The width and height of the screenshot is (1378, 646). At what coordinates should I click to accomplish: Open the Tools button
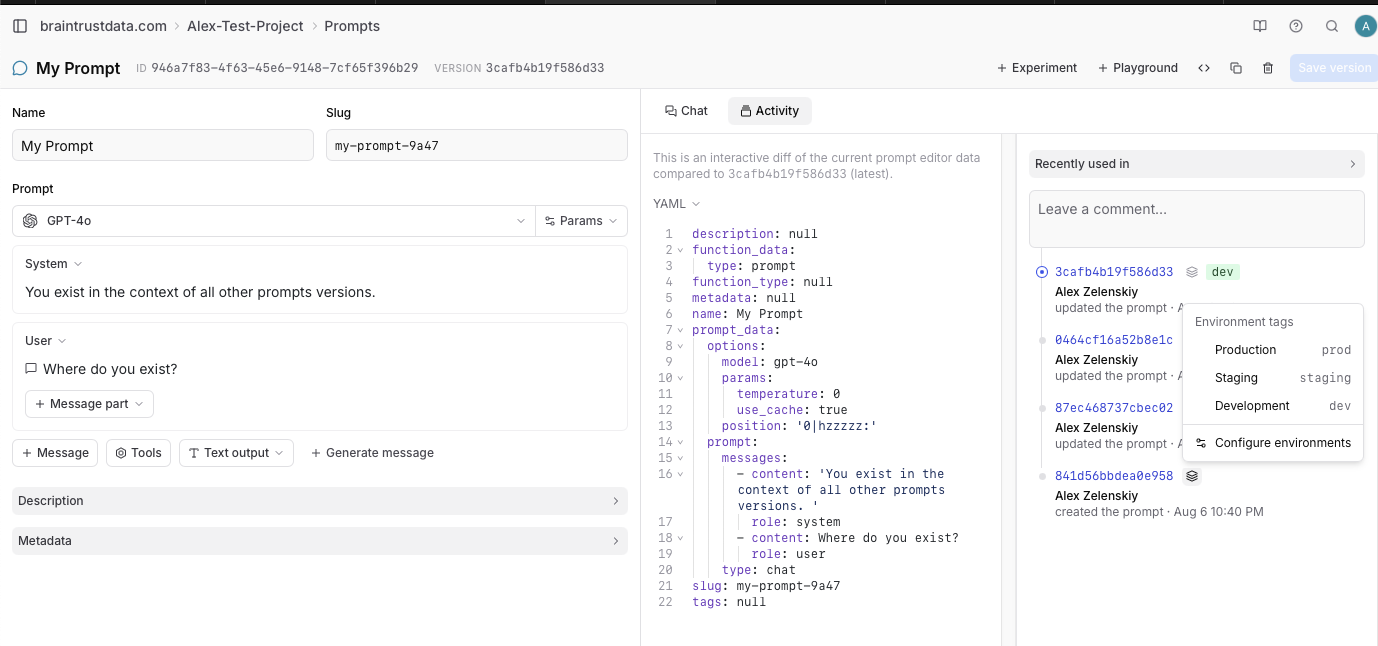point(139,453)
